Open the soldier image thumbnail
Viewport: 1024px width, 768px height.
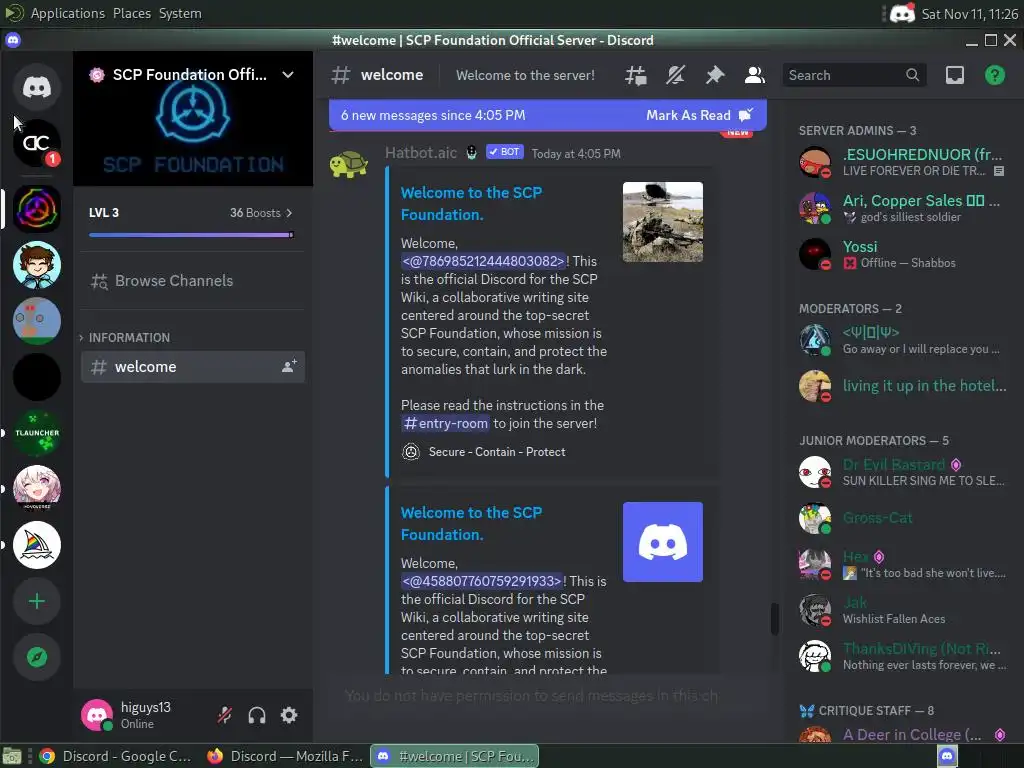point(662,222)
